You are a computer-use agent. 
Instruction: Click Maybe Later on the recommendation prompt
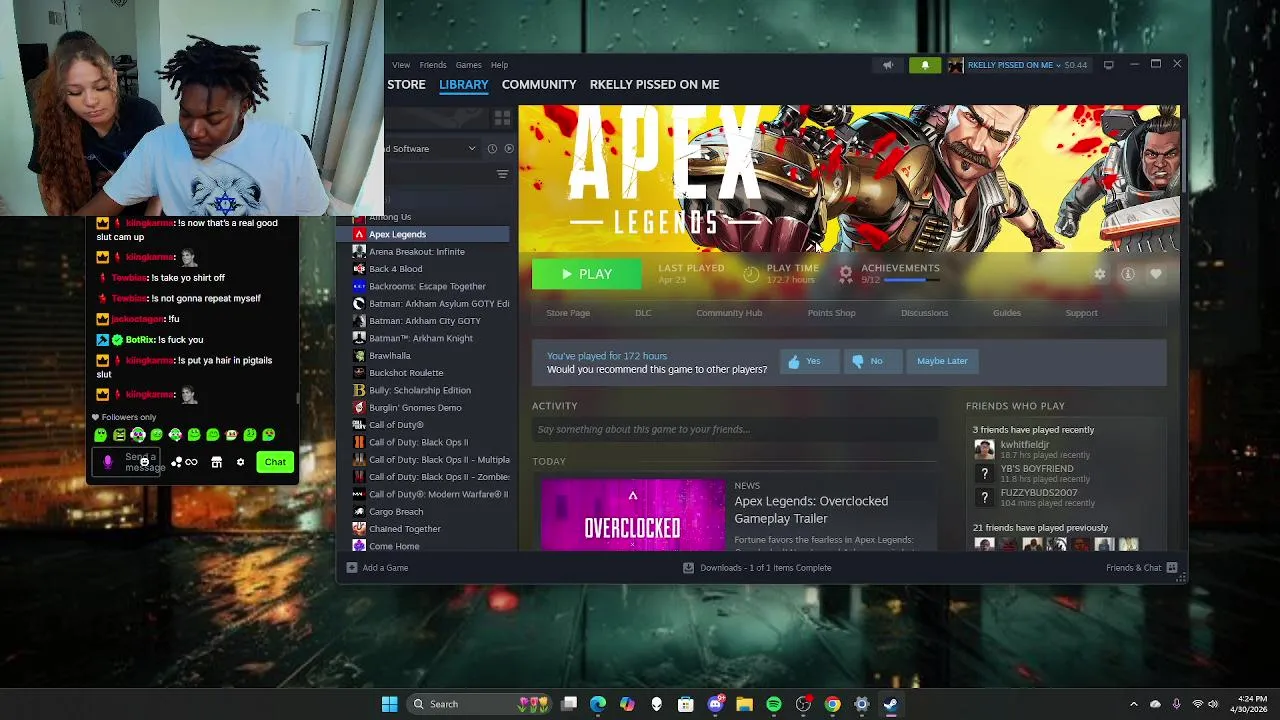pos(942,361)
